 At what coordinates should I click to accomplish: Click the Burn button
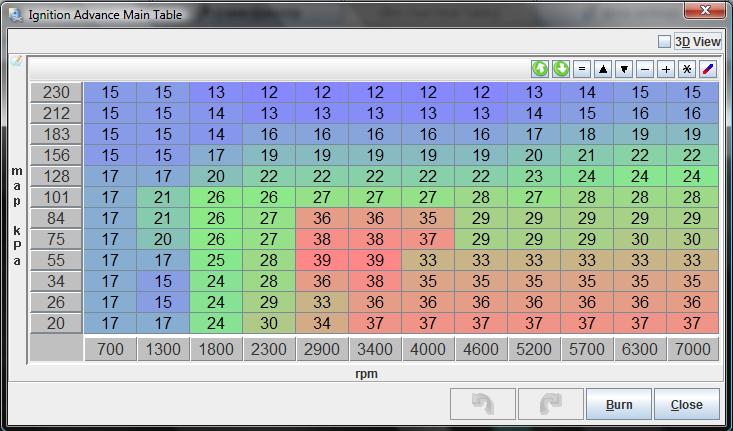tap(619, 404)
